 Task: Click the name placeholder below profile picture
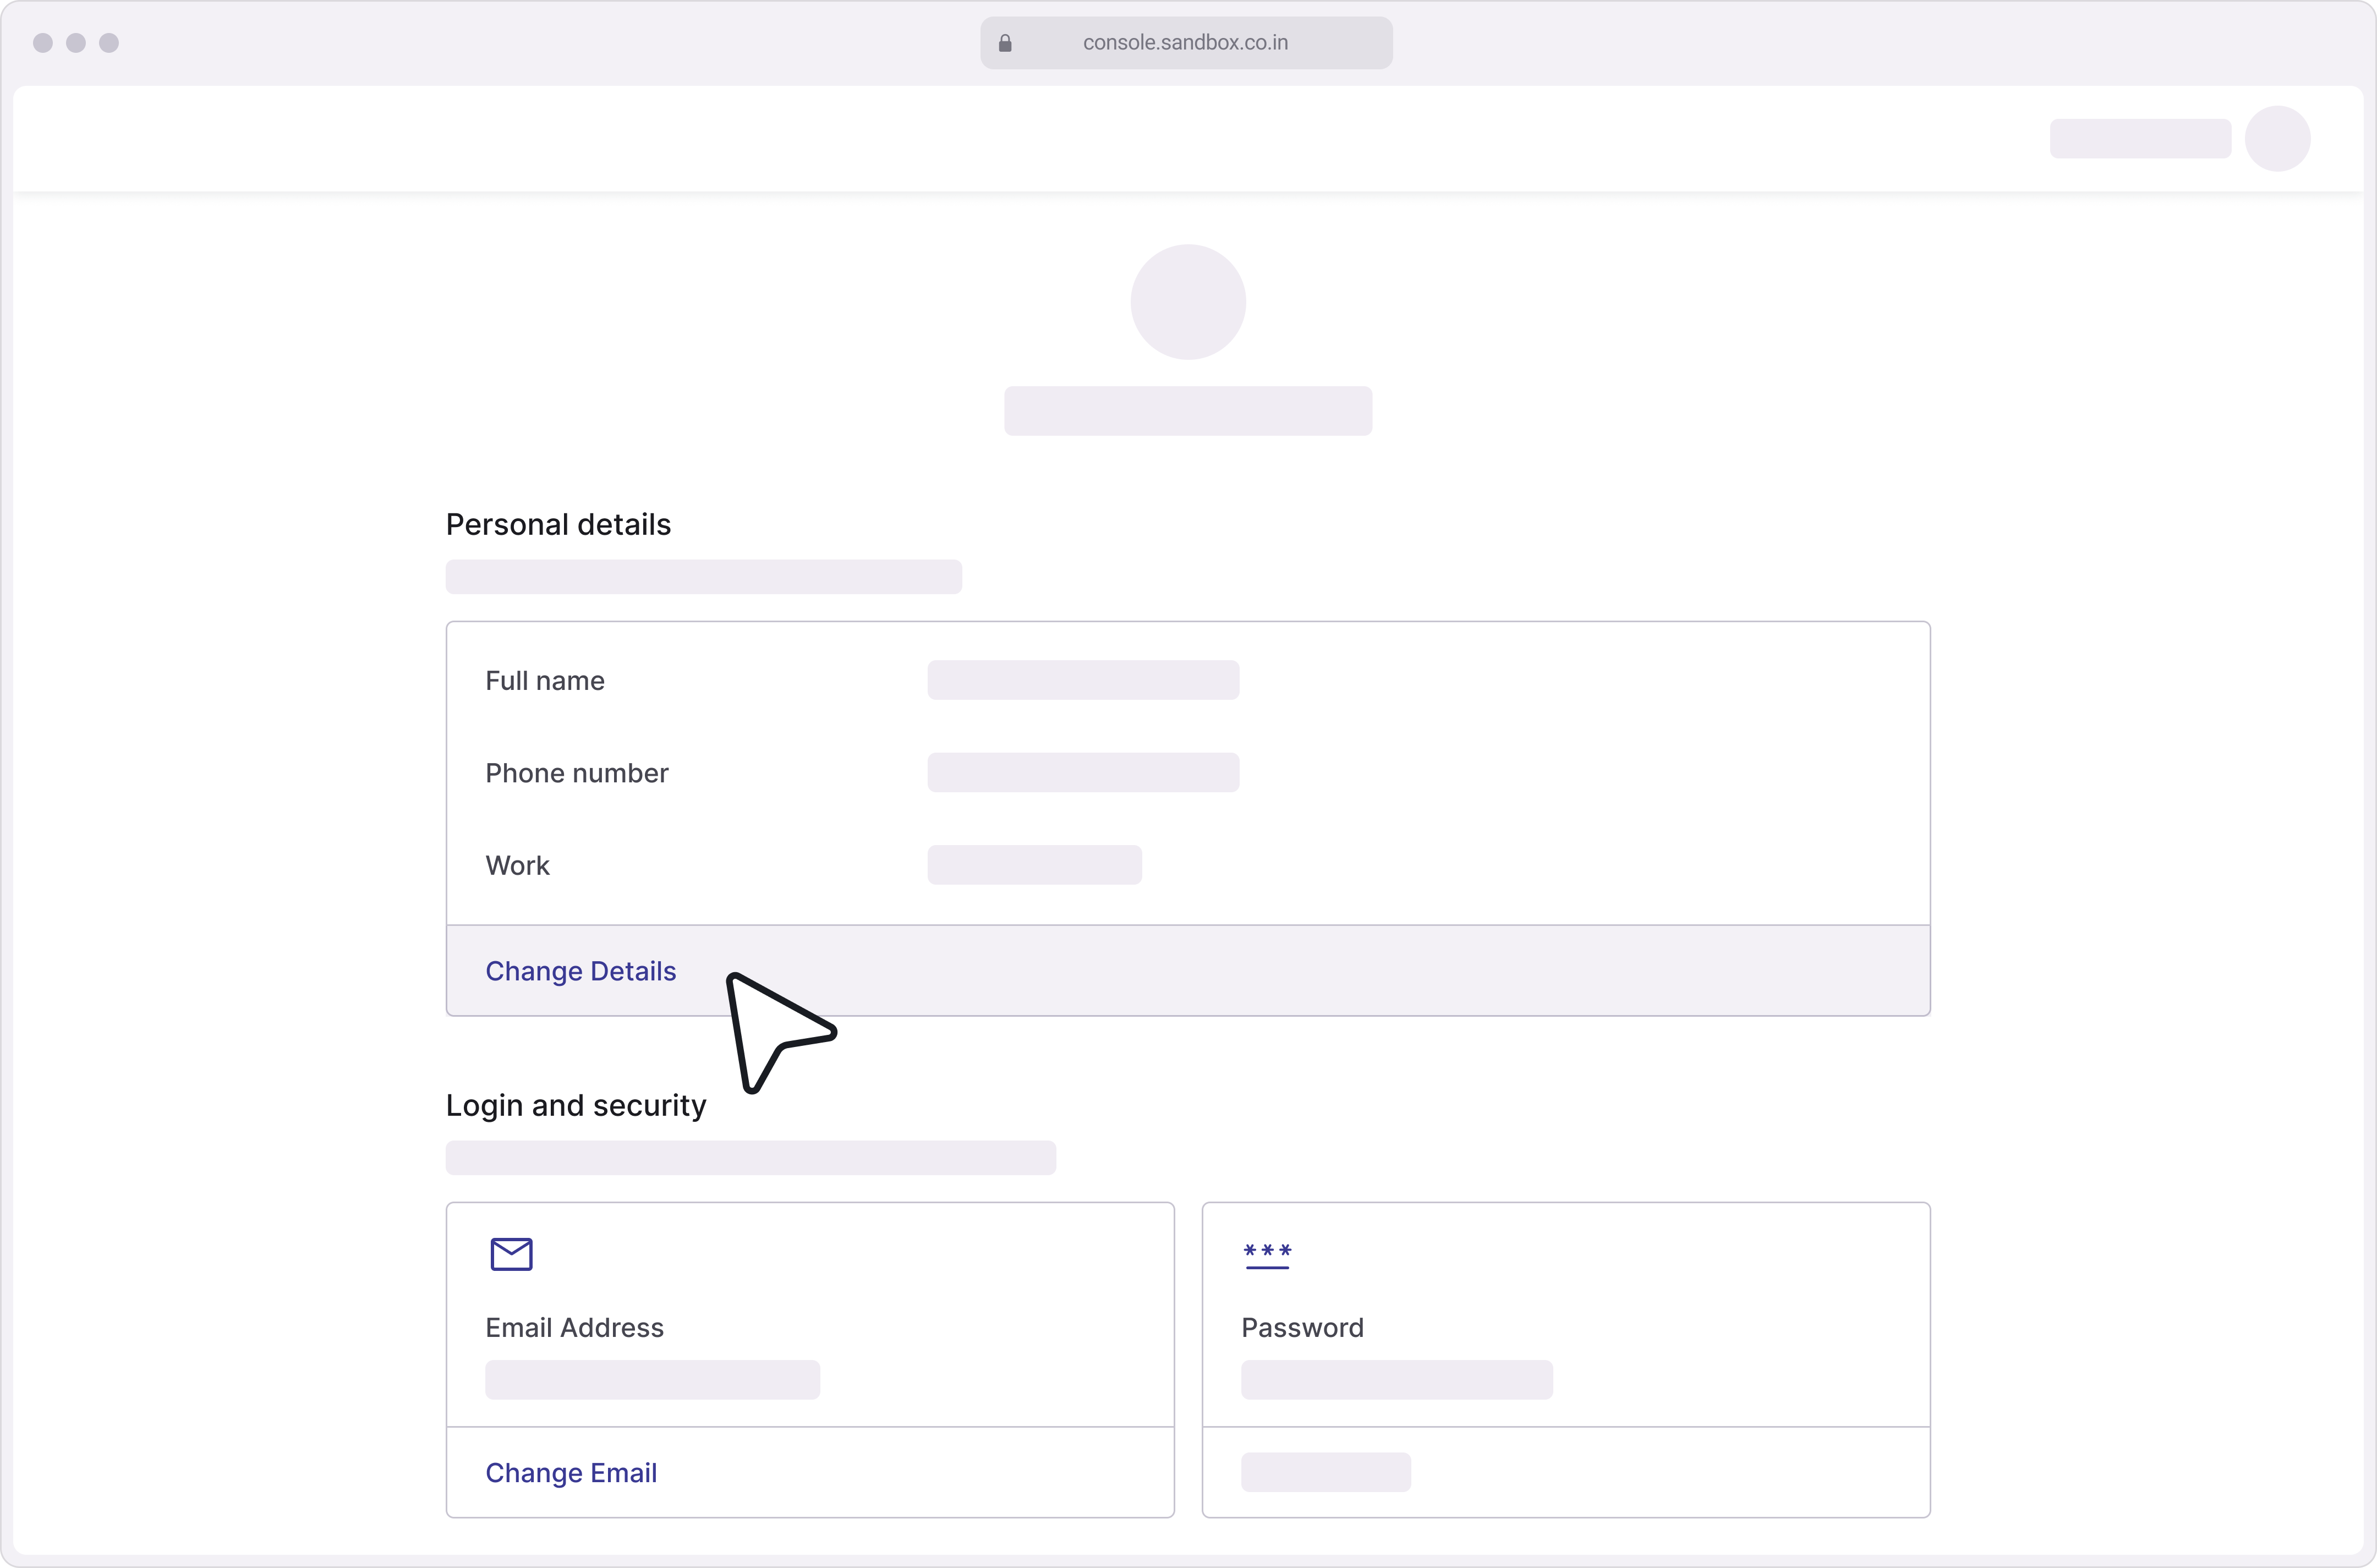pyautogui.click(x=1188, y=411)
